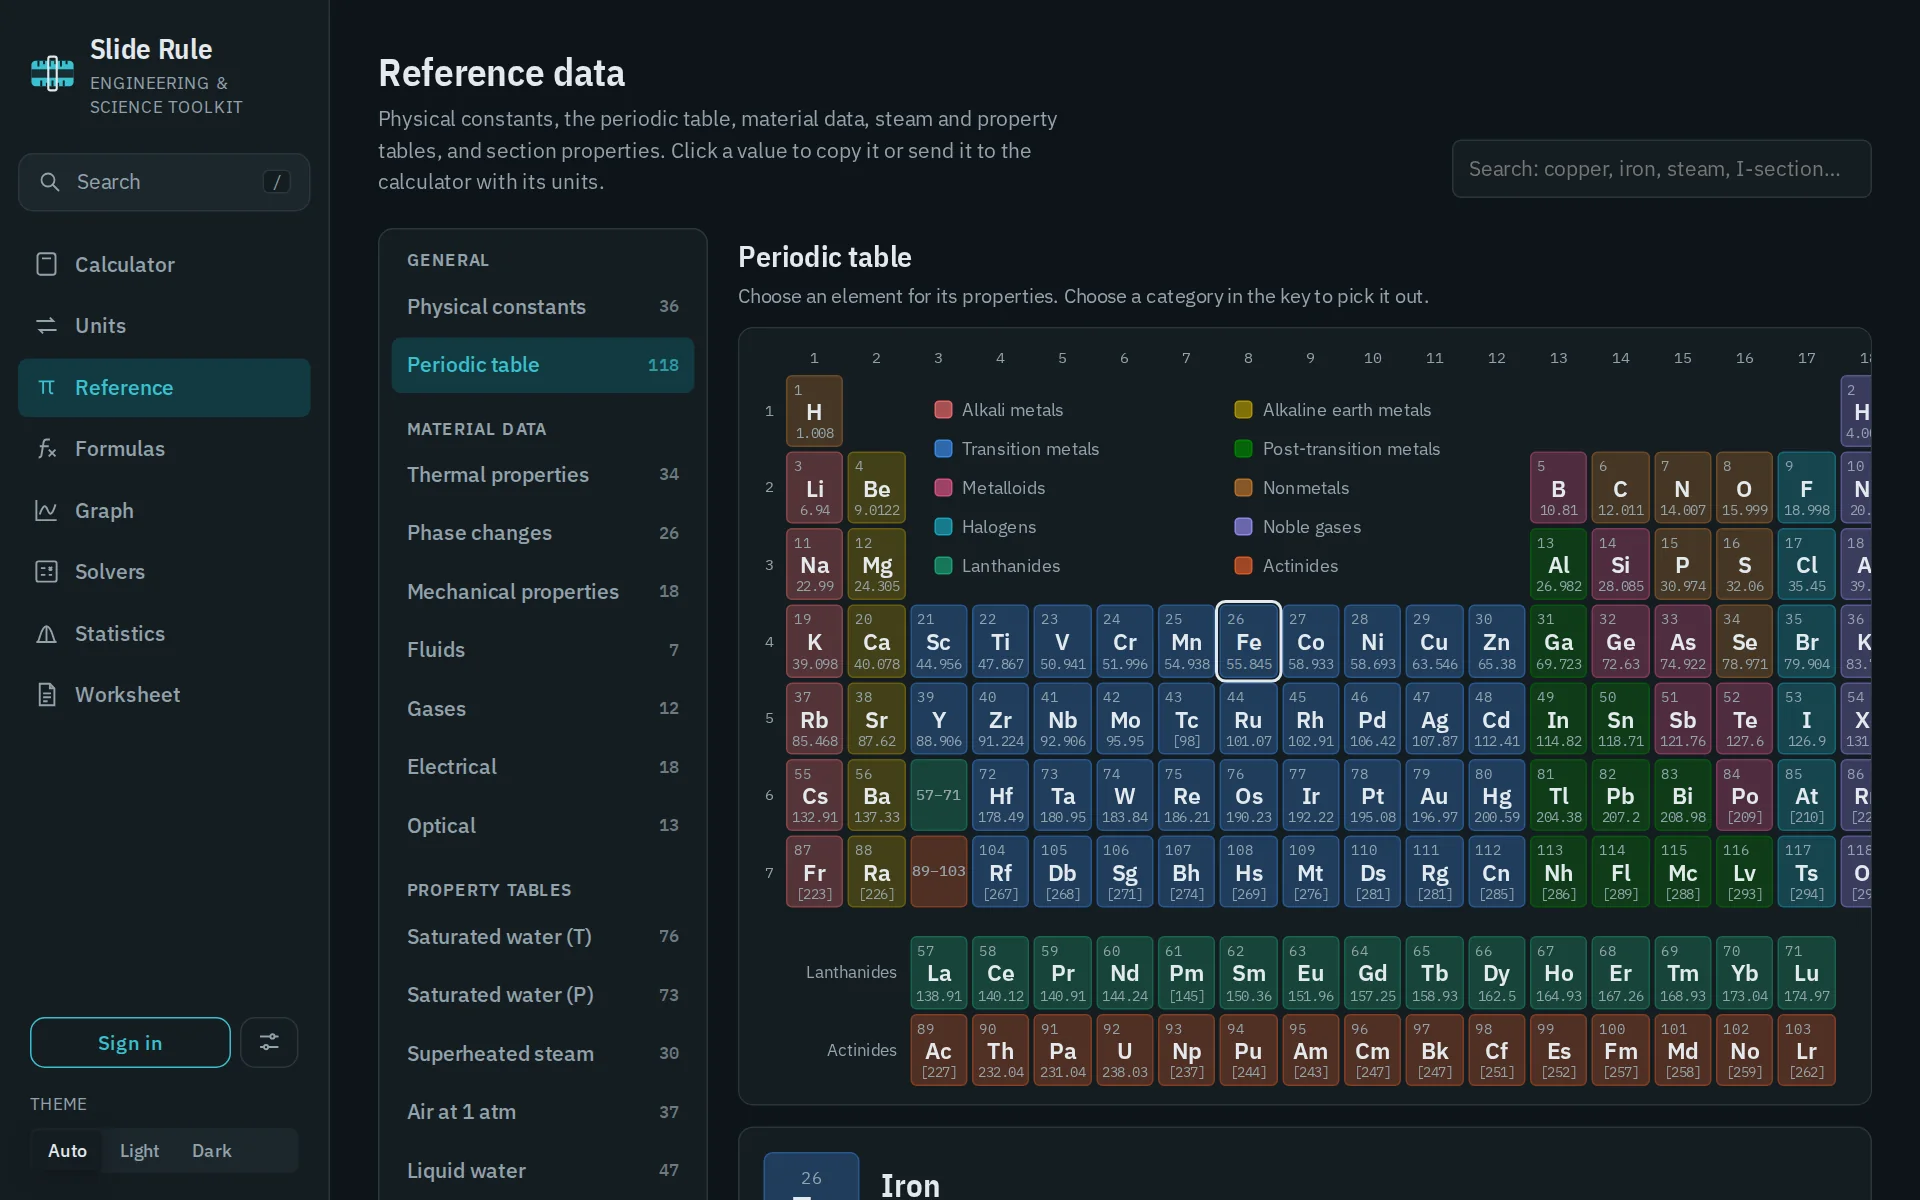This screenshot has width=1920, height=1200.
Task: Click the Units swap-arrows icon
Action: [x=46, y=326]
